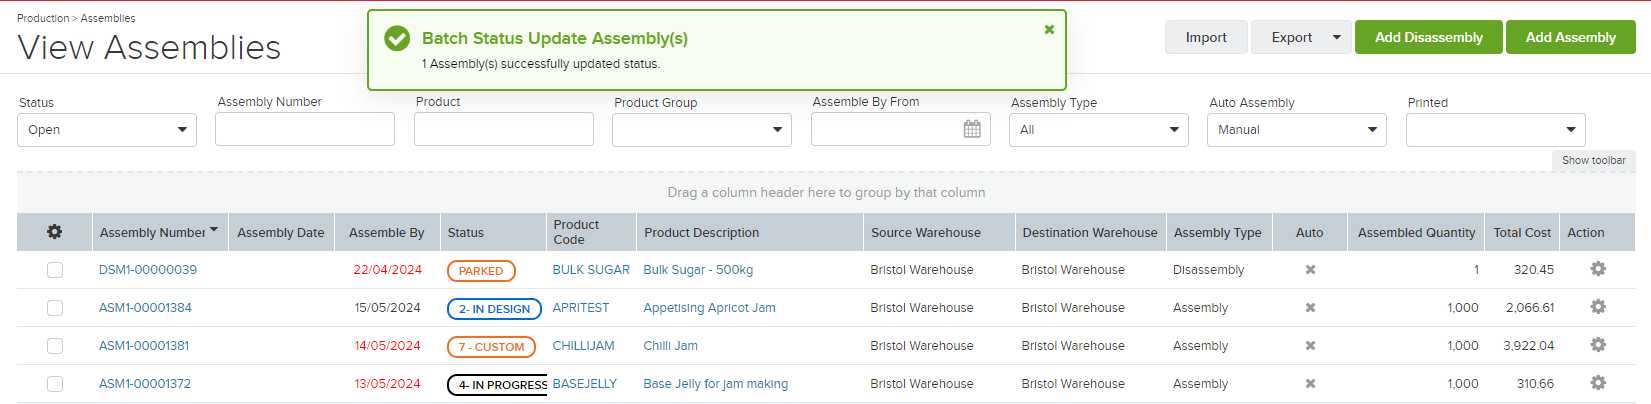Focus the Assembly Number filter field
Image resolution: width=1651 pixels, height=404 pixels.
(305, 129)
